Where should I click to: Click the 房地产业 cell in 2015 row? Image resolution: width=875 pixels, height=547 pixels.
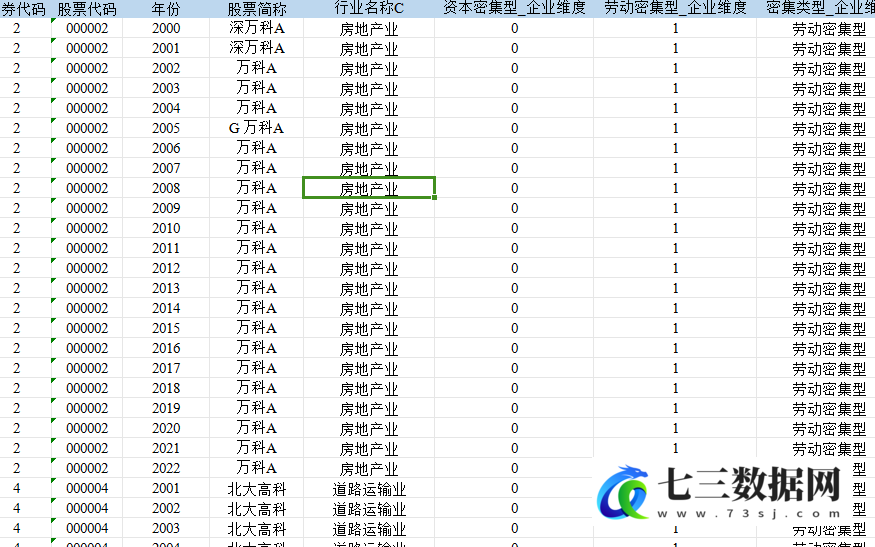point(369,329)
